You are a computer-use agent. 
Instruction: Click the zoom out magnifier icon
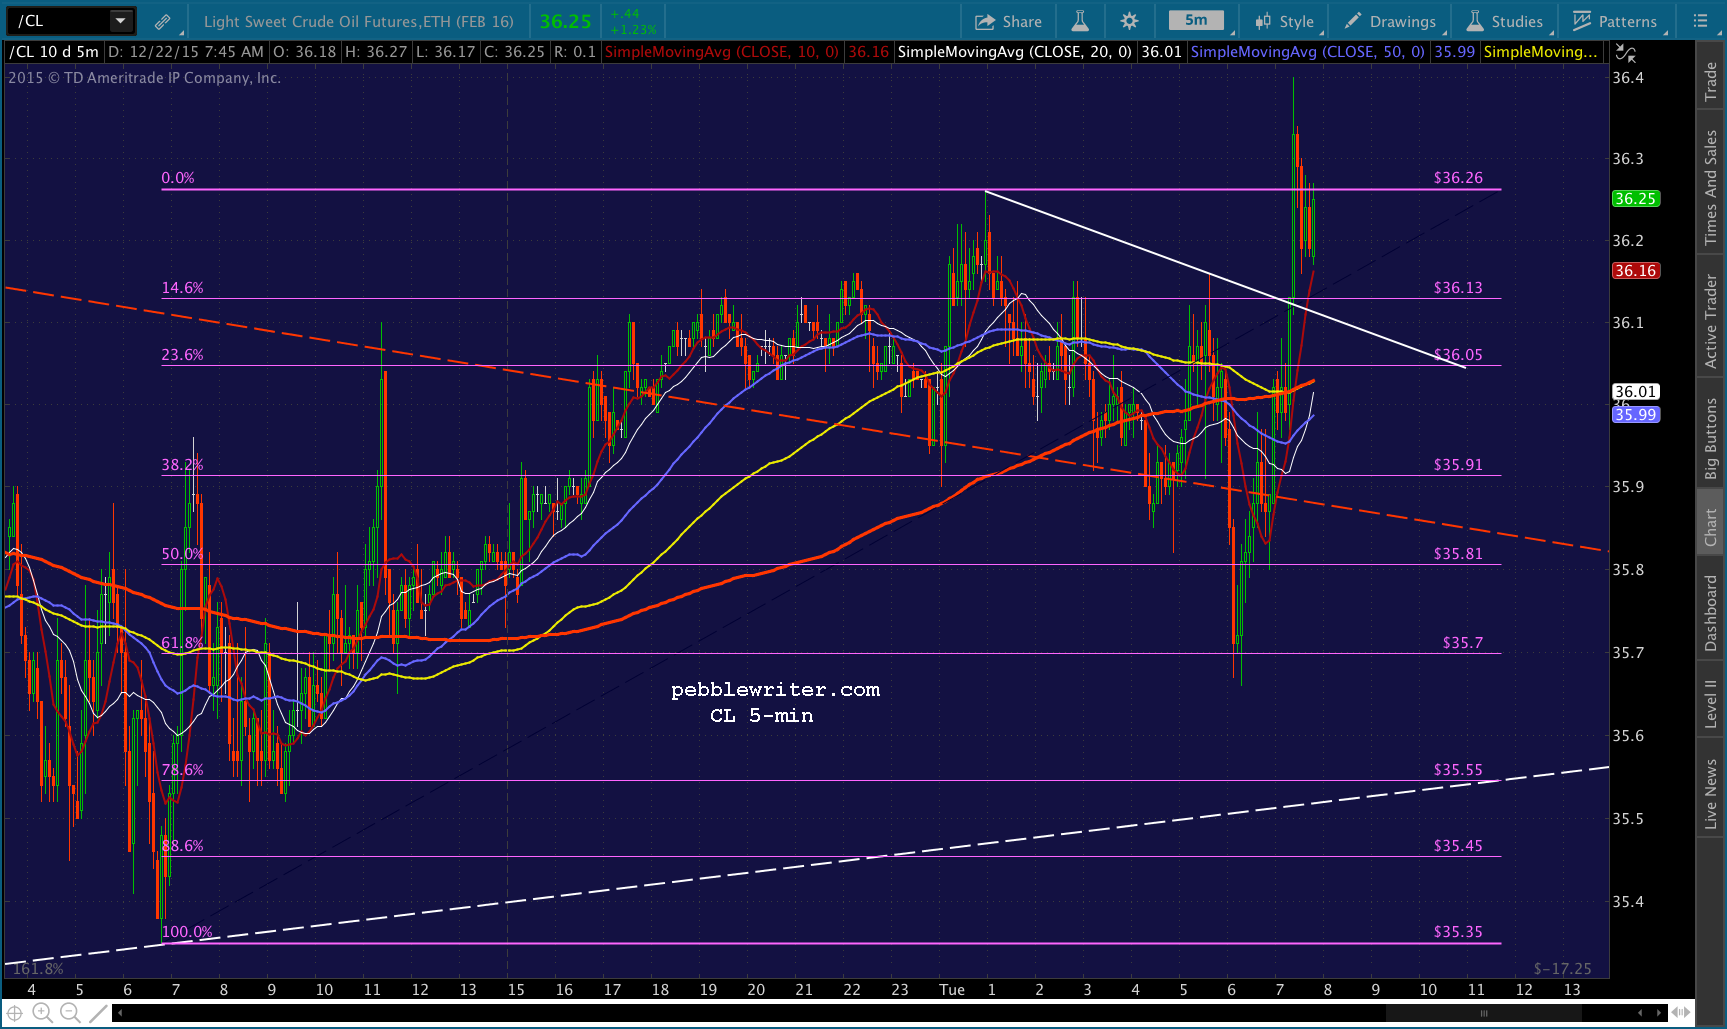(70, 1013)
